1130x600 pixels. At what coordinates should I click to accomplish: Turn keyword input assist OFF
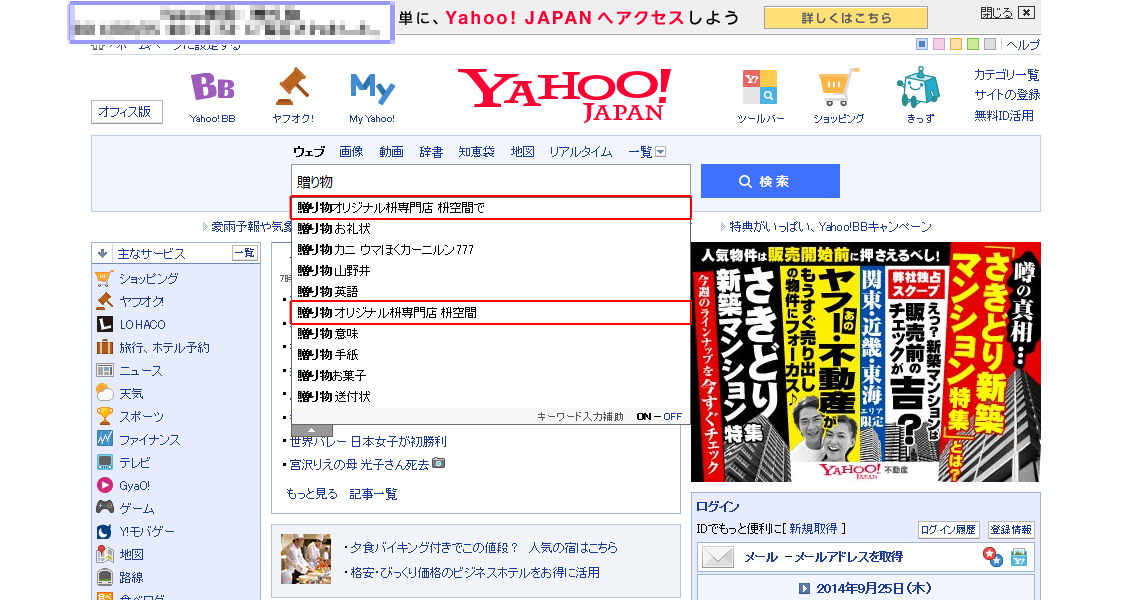672,416
